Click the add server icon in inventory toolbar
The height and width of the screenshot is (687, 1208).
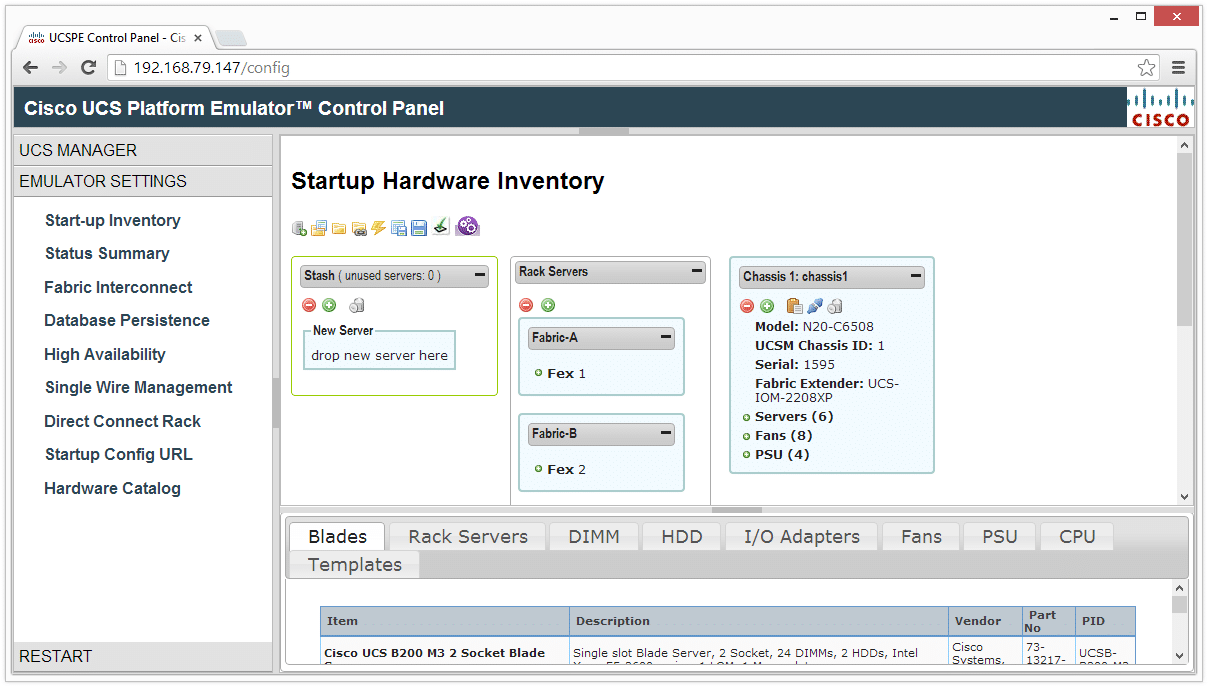(x=299, y=228)
